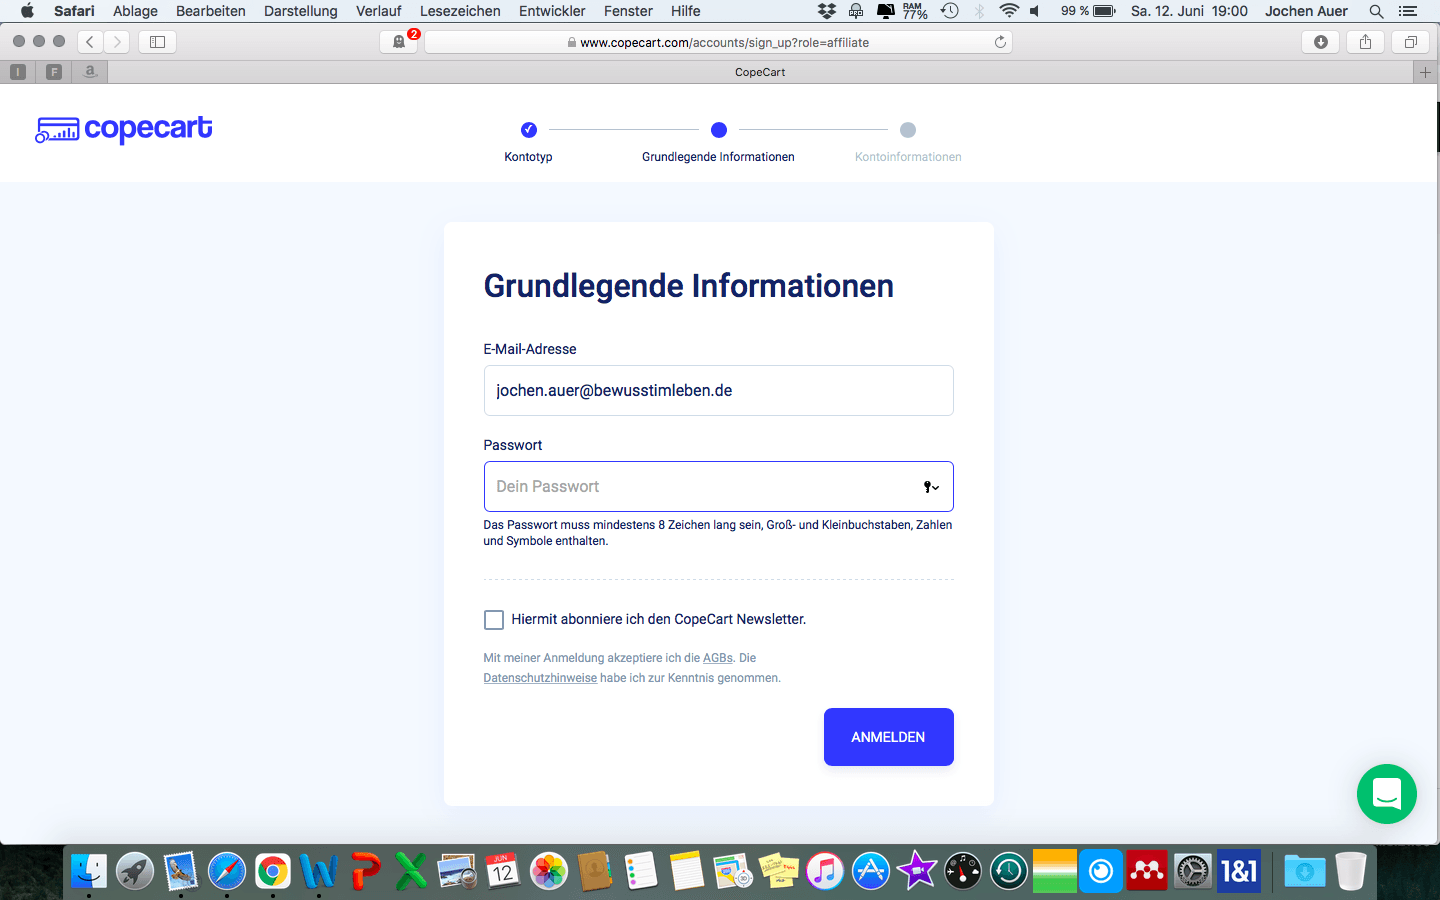The image size is (1440, 900).
Task: Open the Wi-Fi status menu
Action: [1009, 11]
